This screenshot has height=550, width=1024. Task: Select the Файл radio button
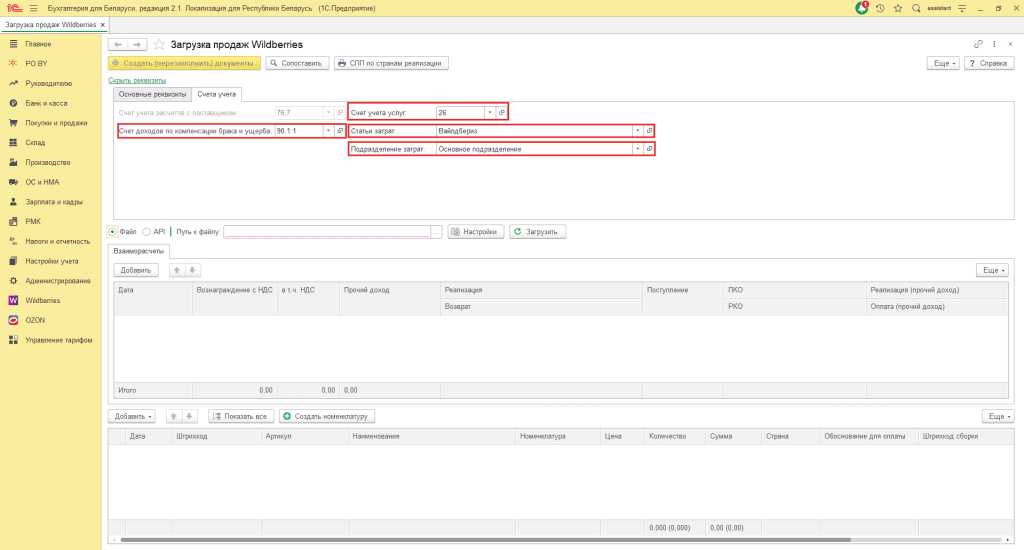tap(112, 231)
